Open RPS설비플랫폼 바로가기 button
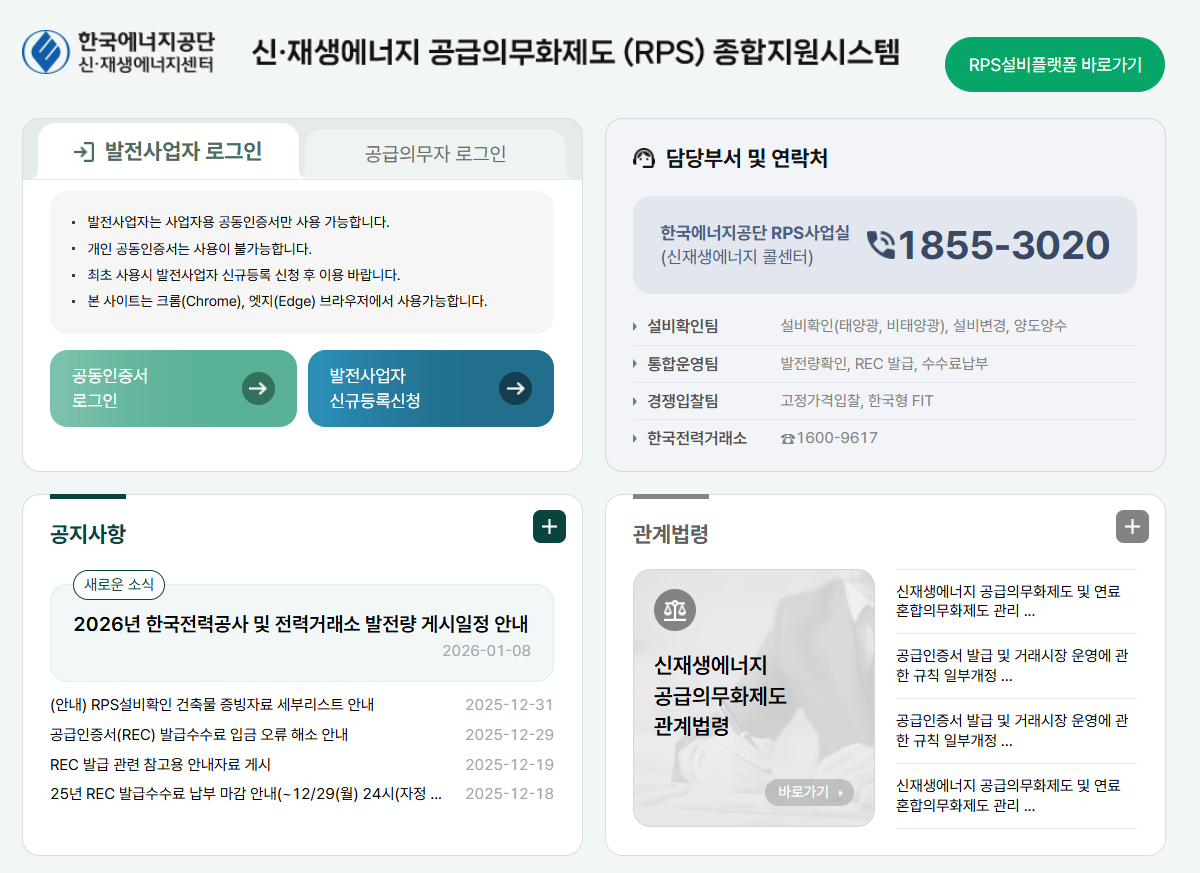Screen dimensions: 1200x873 1055,64
